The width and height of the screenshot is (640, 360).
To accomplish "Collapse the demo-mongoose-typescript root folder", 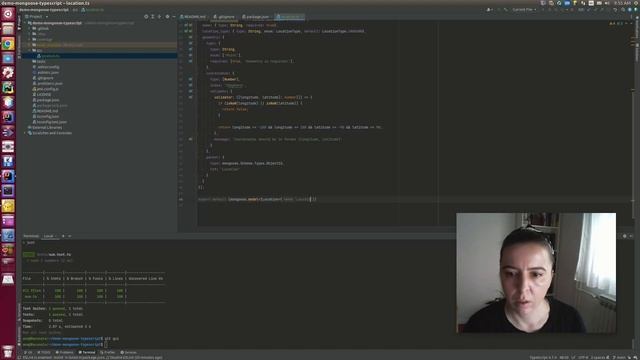I will pos(25,23).
